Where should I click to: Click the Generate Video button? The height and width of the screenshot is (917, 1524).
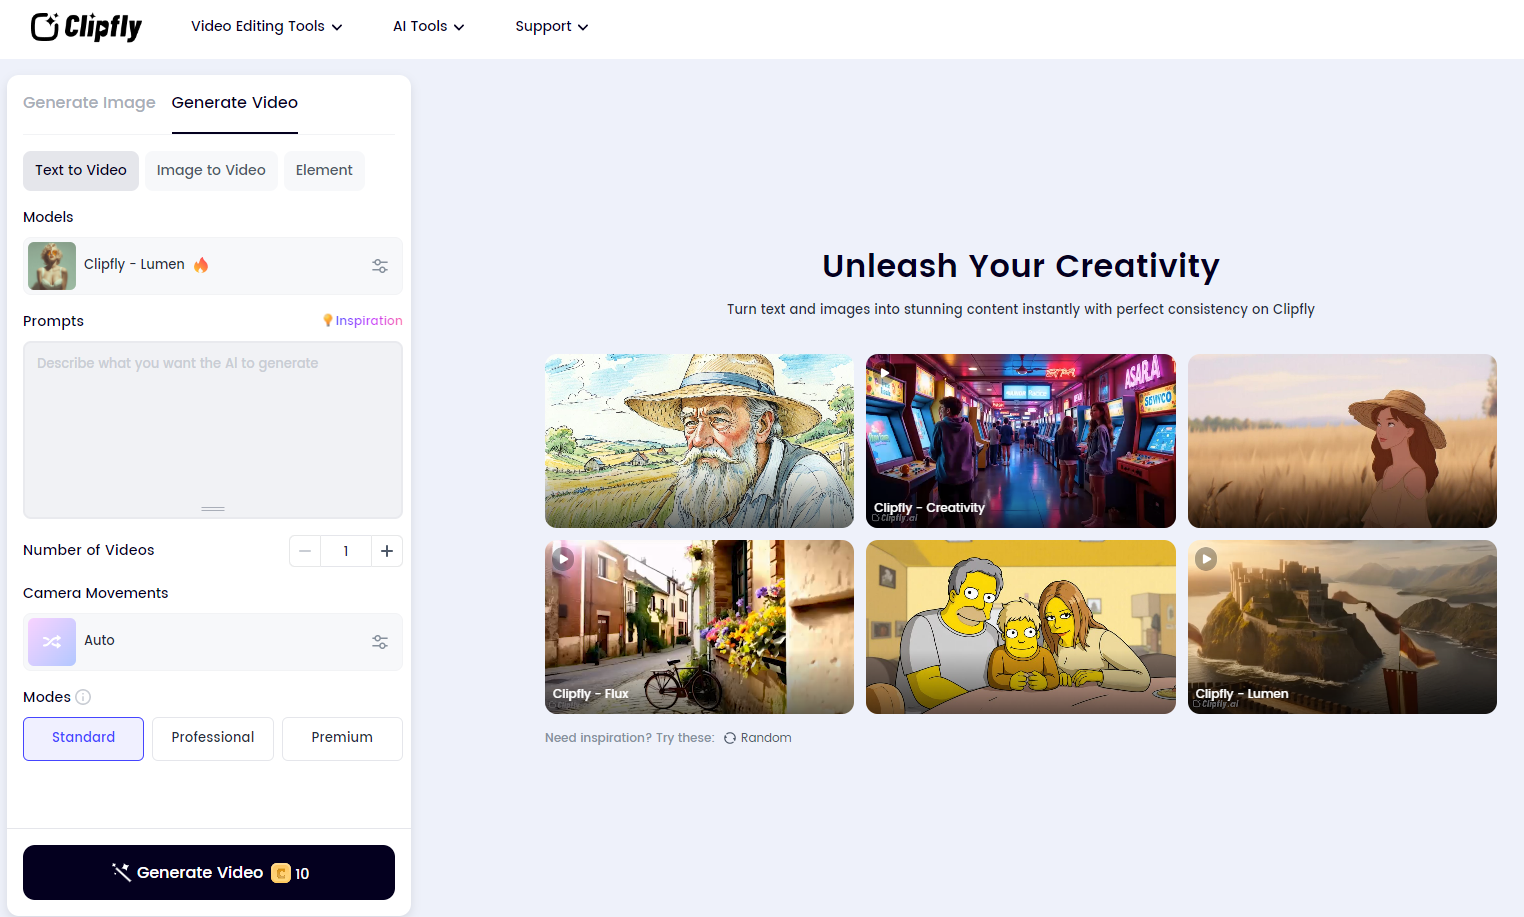209,872
